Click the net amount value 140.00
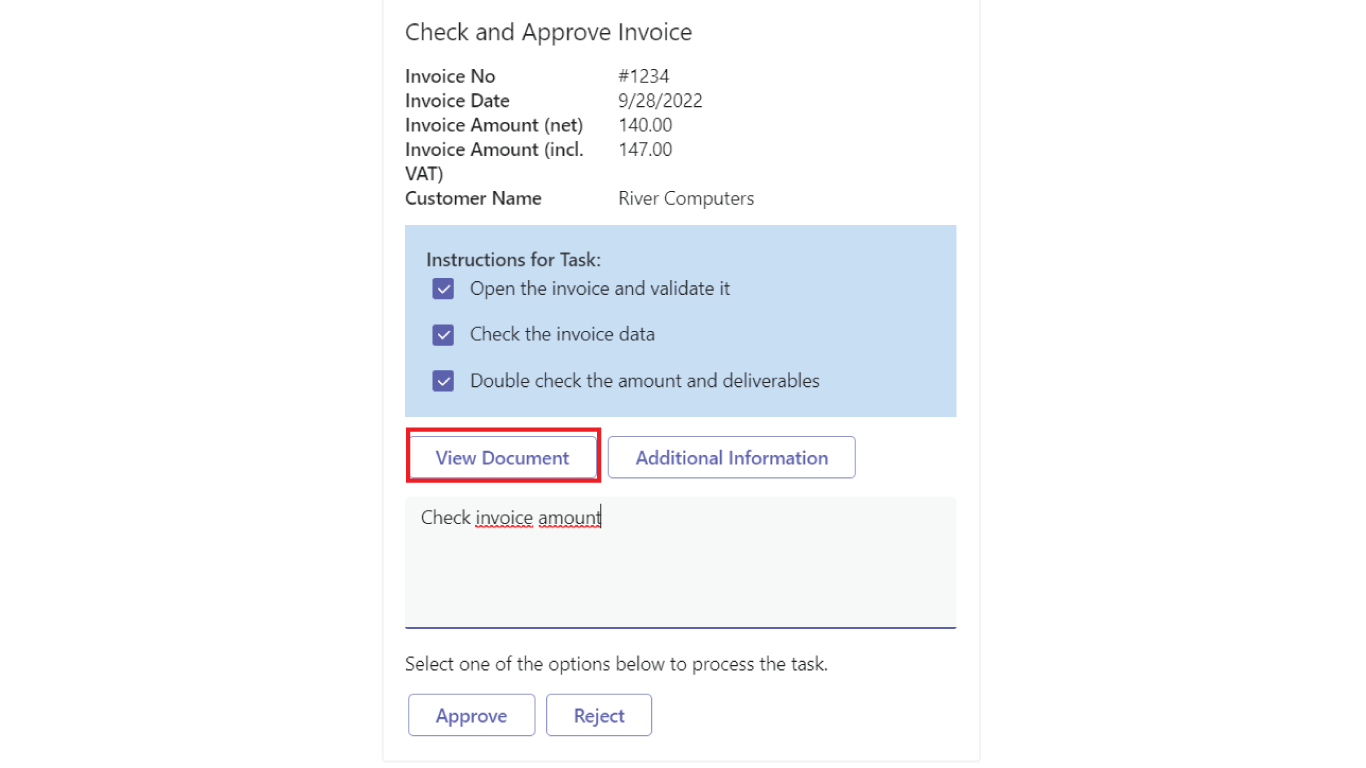 pos(645,125)
